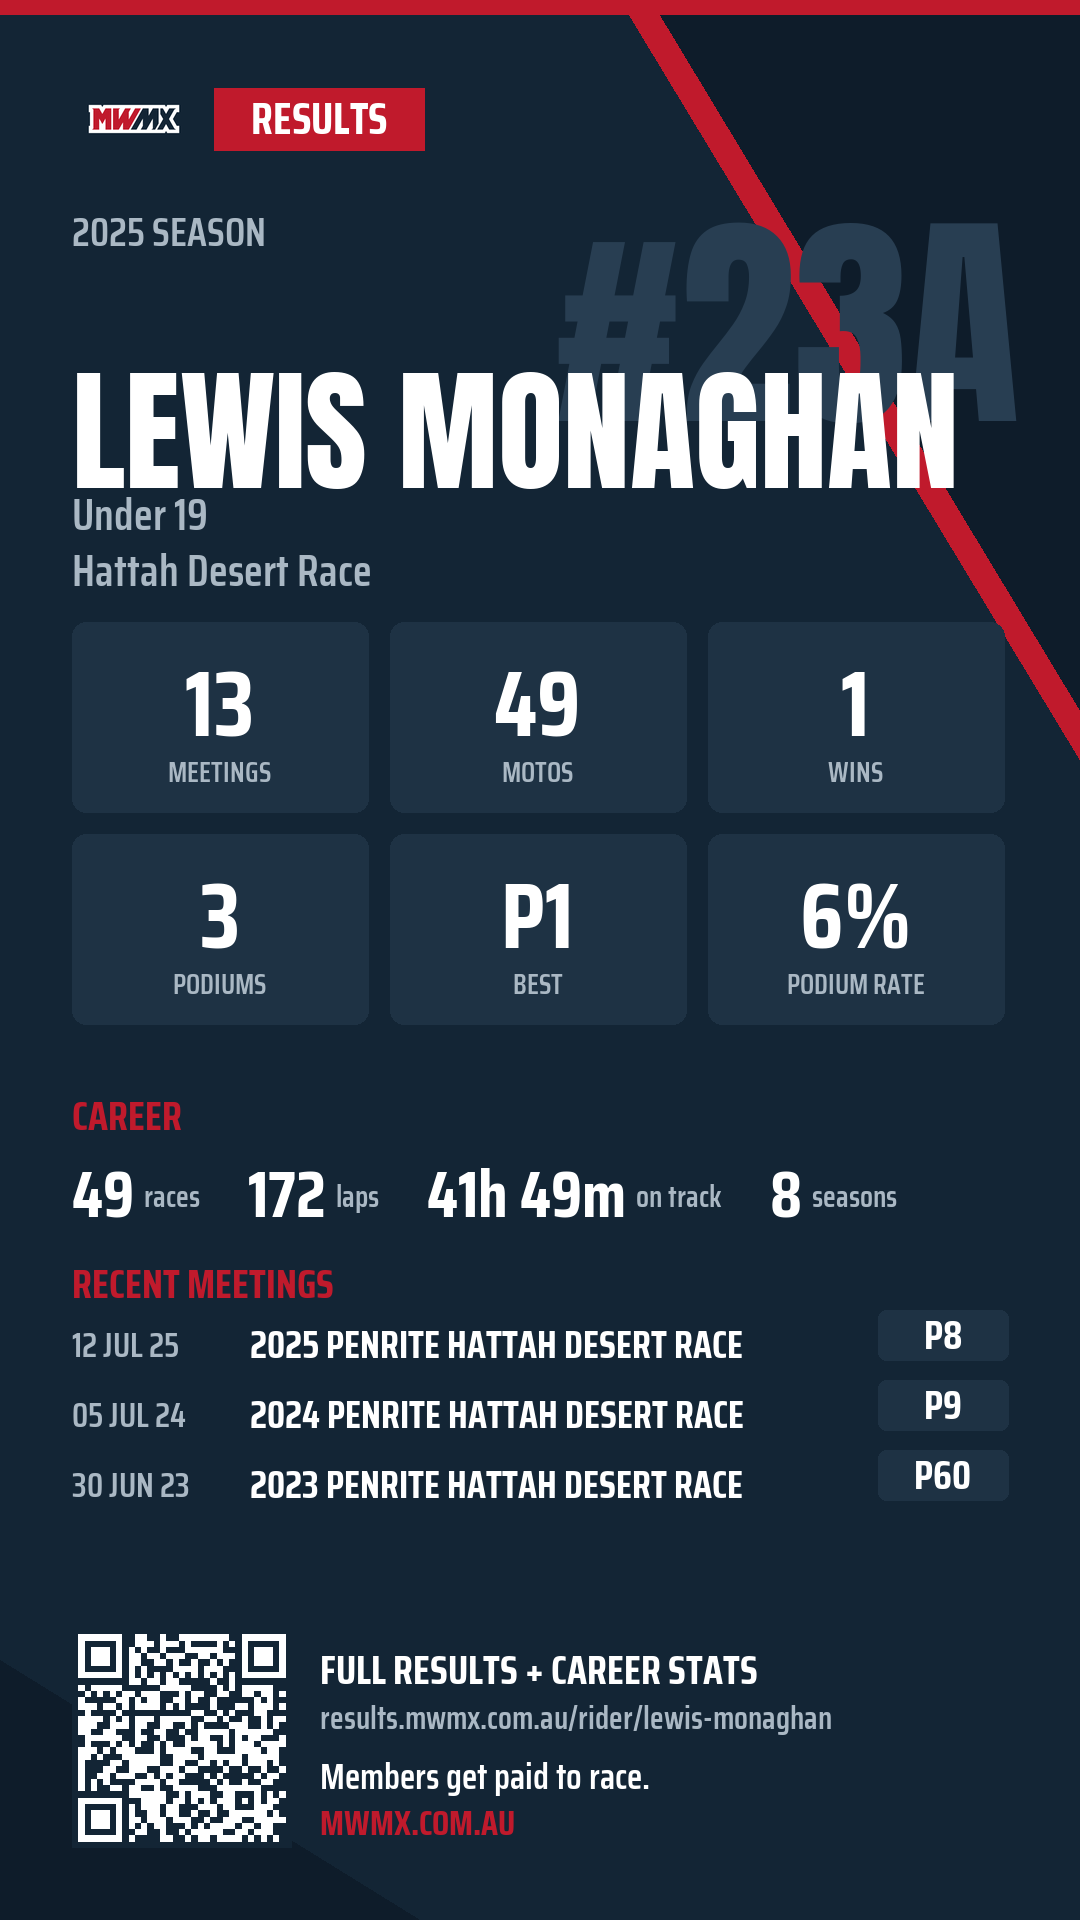Select the 49 Motos stat card
The width and height of the screenshot is (1080, 1920).
click(x=538, y=717)
